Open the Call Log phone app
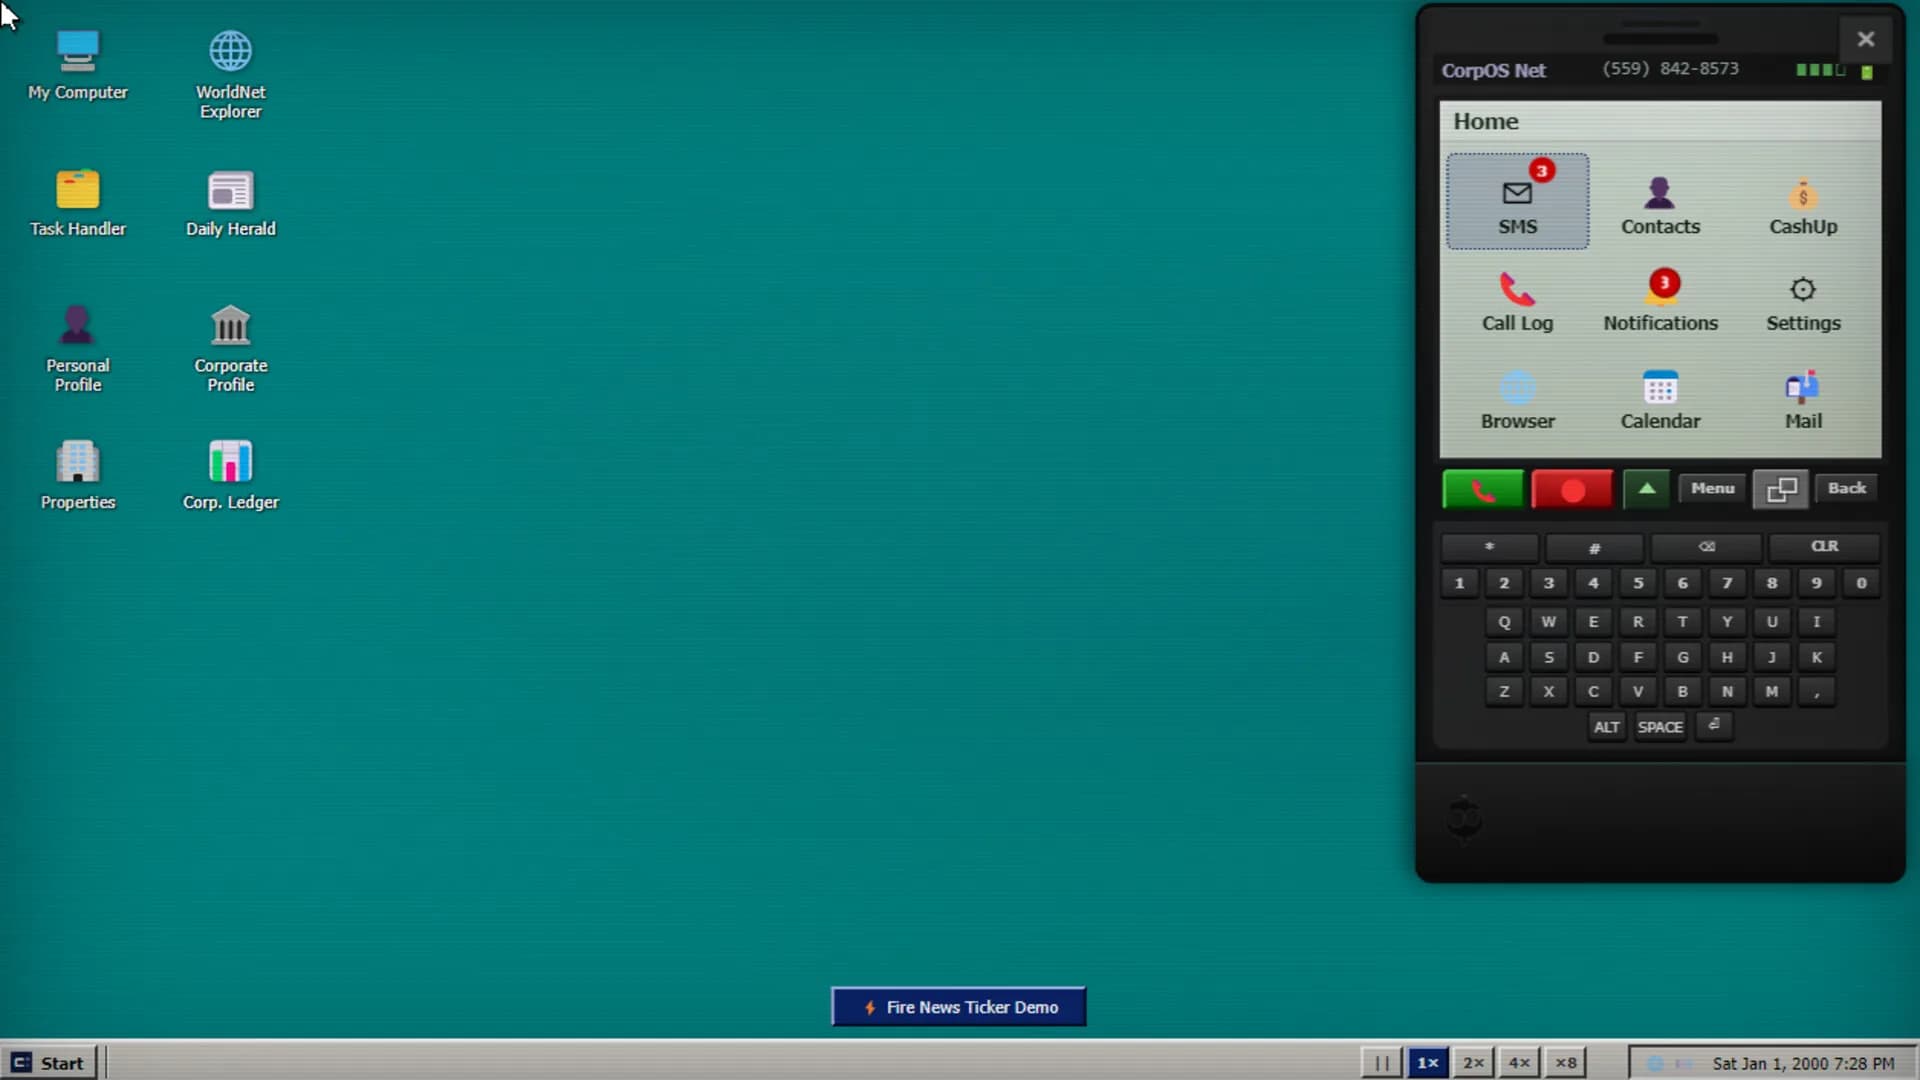The height and width of the screenshot is (1080, 1920). 1517,302
